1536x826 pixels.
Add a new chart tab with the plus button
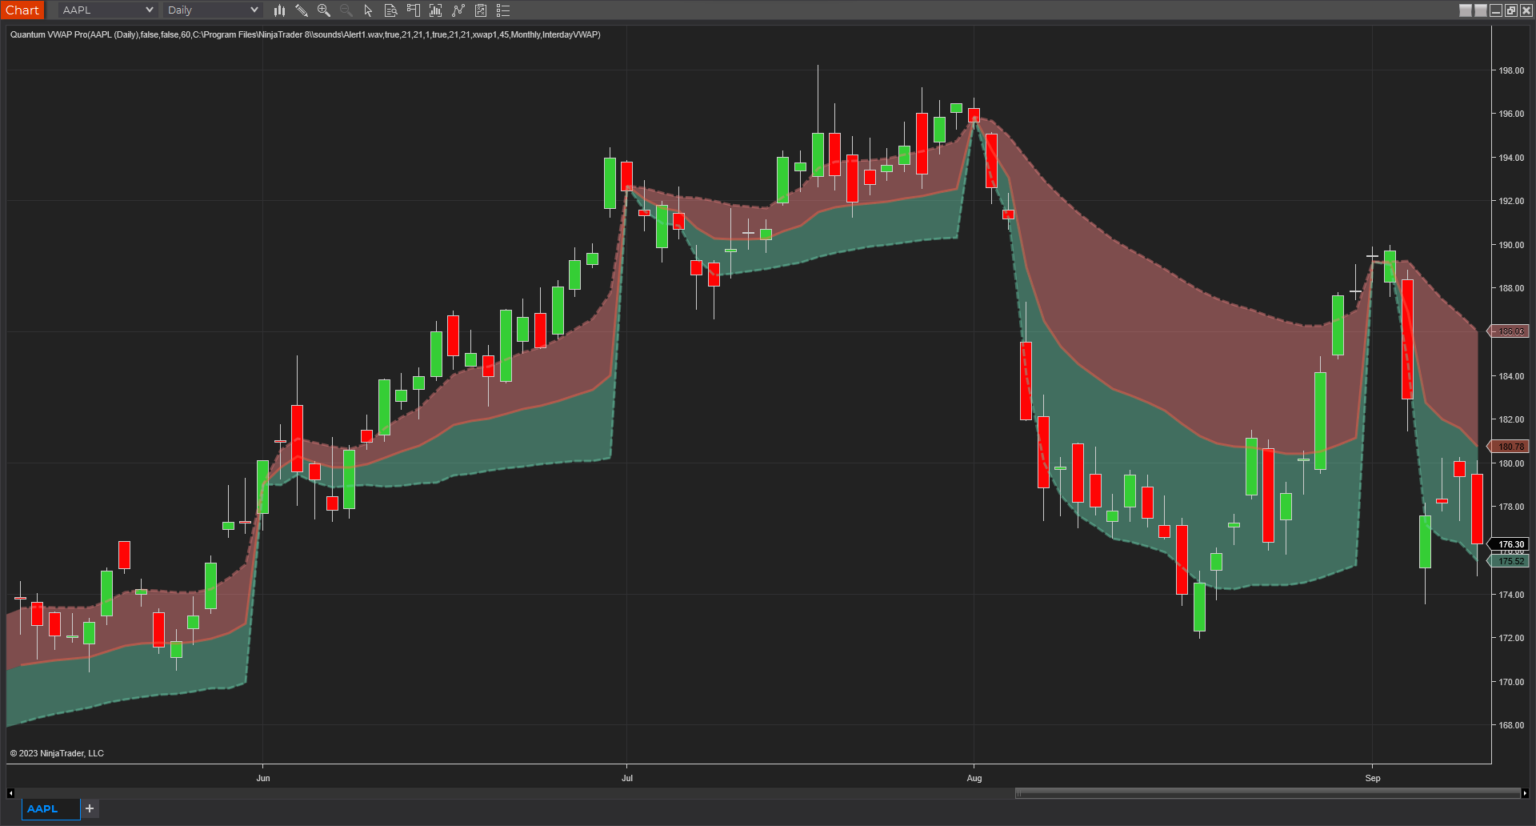[89, 808]
